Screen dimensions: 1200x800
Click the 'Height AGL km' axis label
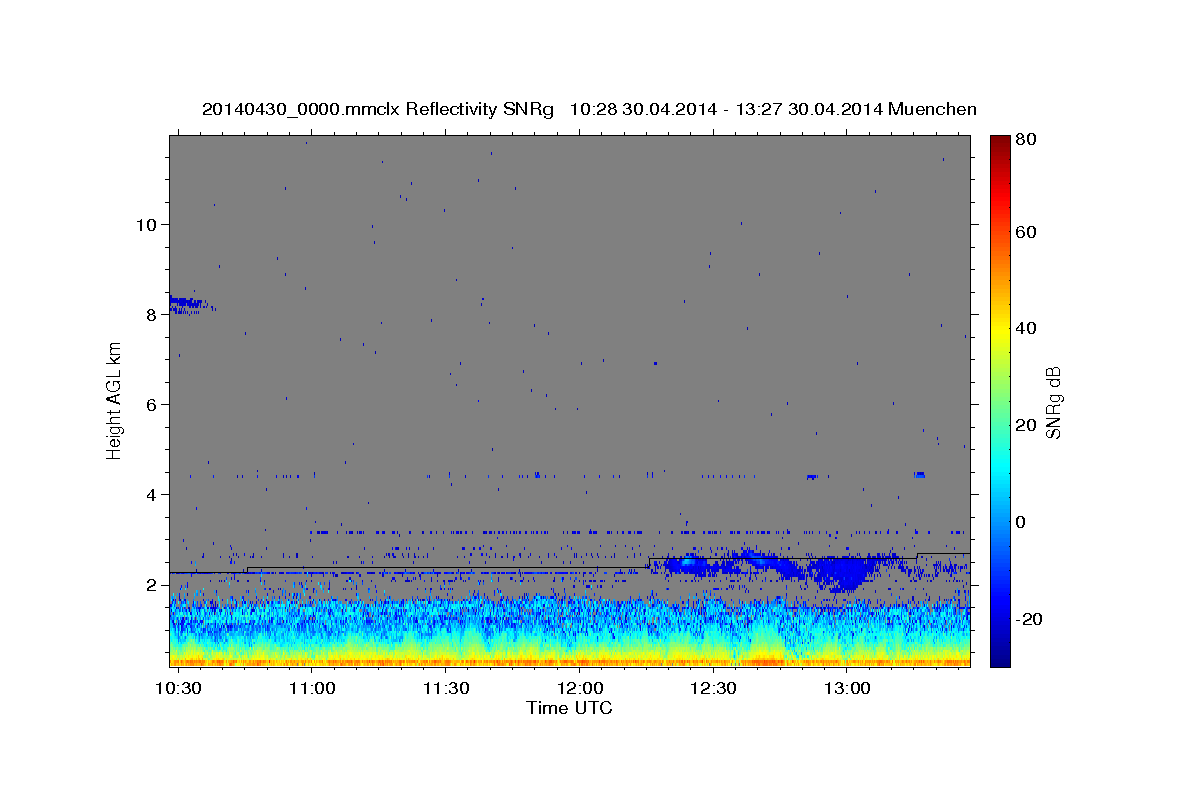click(114, 402)
